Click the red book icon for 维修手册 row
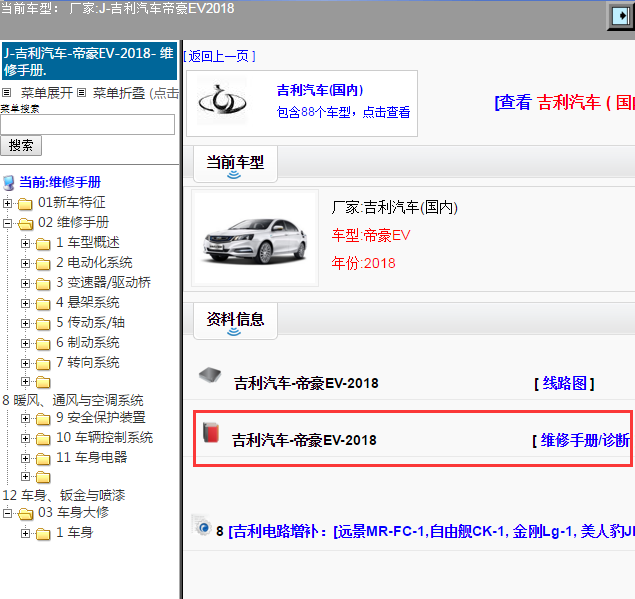This screenshot has width=635, height=599. (x=211, y=433)
